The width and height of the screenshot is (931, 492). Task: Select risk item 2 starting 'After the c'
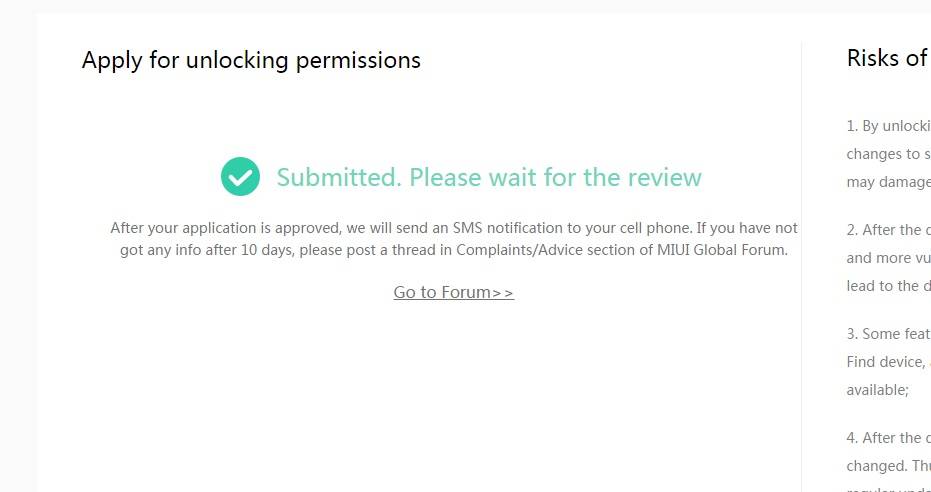coord(888,230)
